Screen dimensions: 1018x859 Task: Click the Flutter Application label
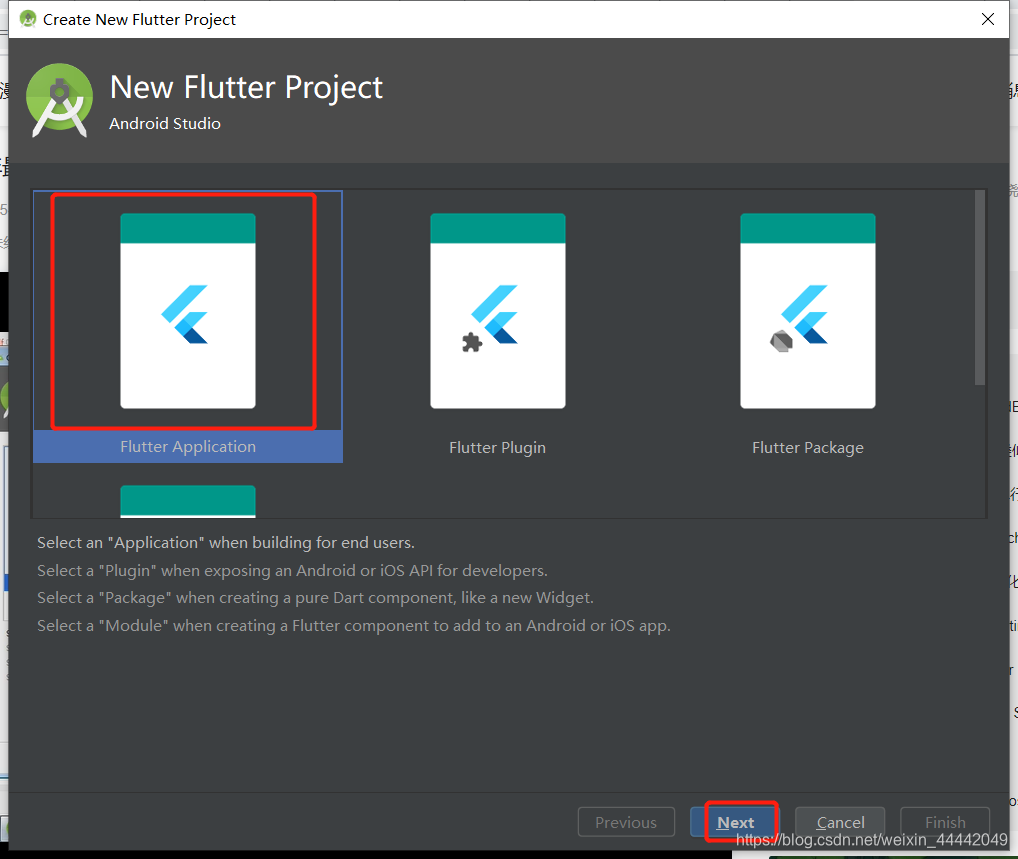point(188,447)
